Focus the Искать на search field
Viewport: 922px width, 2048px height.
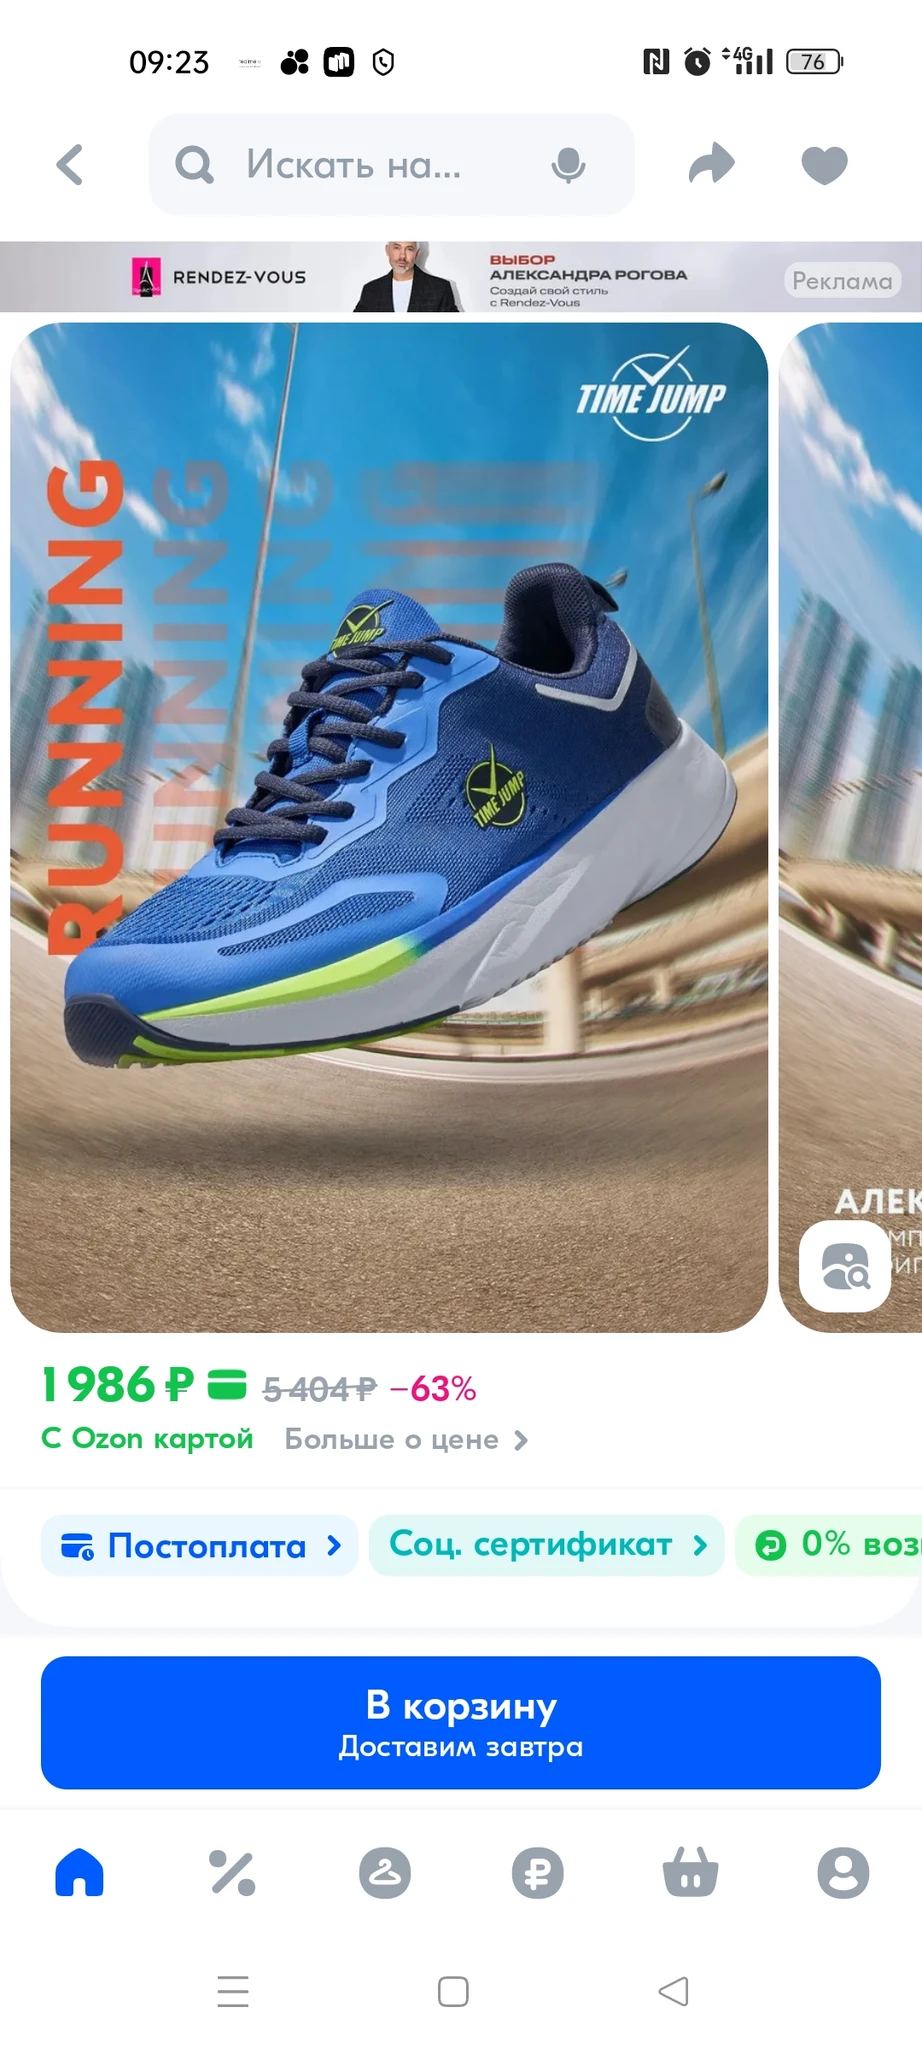coord(391,164)
